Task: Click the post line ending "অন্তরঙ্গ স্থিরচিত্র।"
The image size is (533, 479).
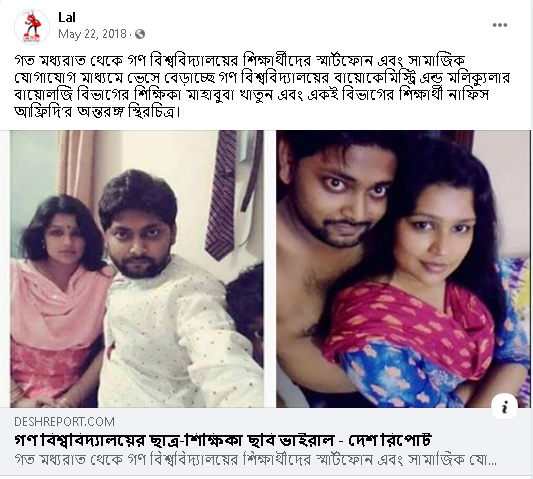Action: [x=97, y=112]
